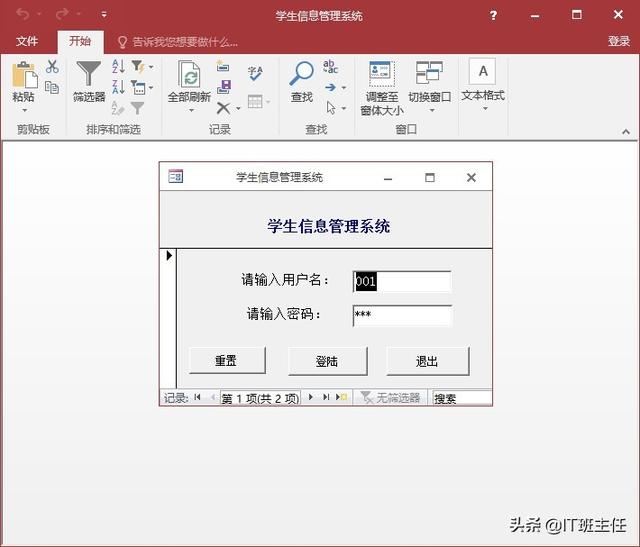Screen dimensions: 640x547
Task: Switch to the 开始 ribbon tab
Action: pos(80,41)
